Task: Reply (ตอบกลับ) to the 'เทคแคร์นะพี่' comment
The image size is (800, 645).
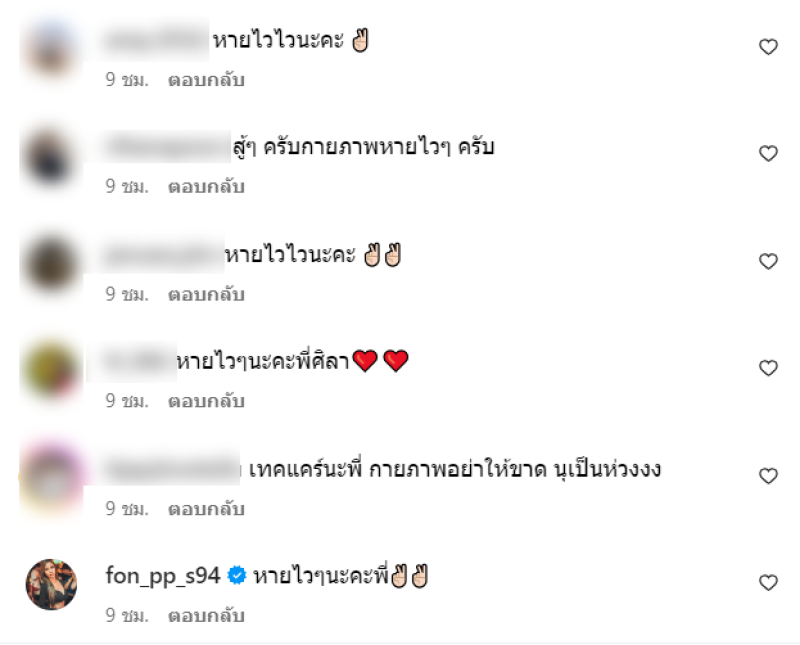Action: [206, 509]
